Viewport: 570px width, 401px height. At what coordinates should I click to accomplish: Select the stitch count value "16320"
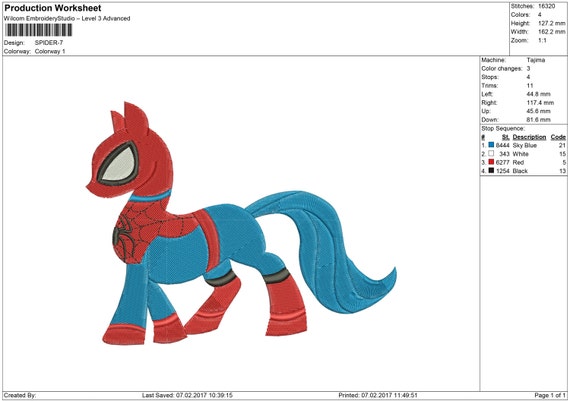[x=546, y=6]
